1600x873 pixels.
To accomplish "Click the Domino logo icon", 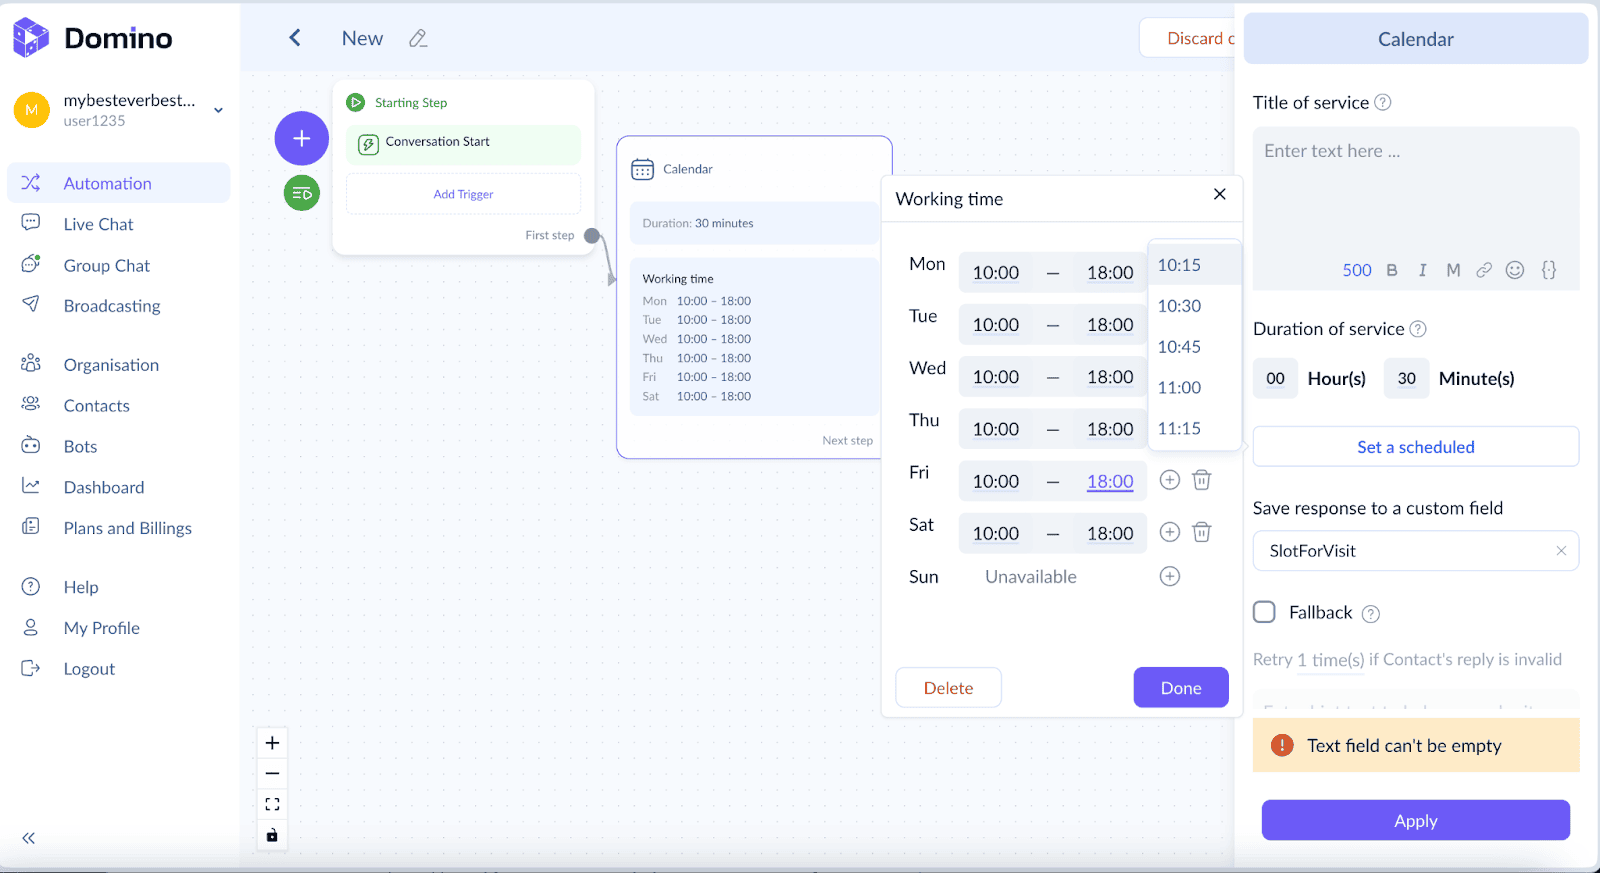I will [x=31, y=38].
